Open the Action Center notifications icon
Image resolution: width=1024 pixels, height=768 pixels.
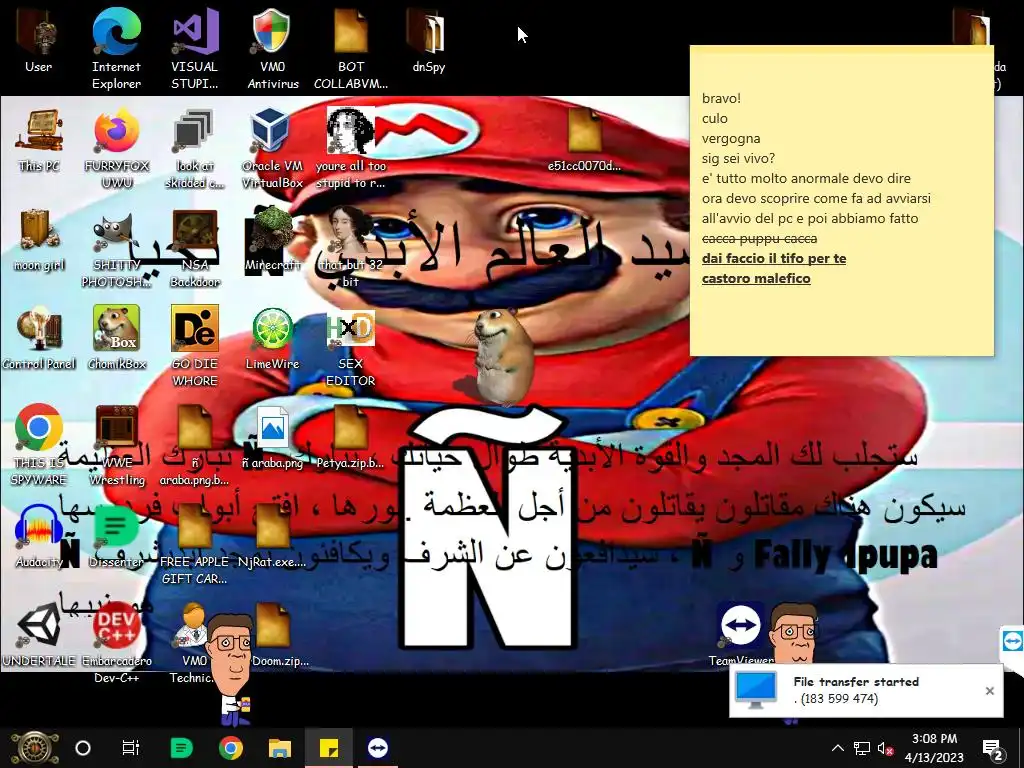tap(993, 750)
